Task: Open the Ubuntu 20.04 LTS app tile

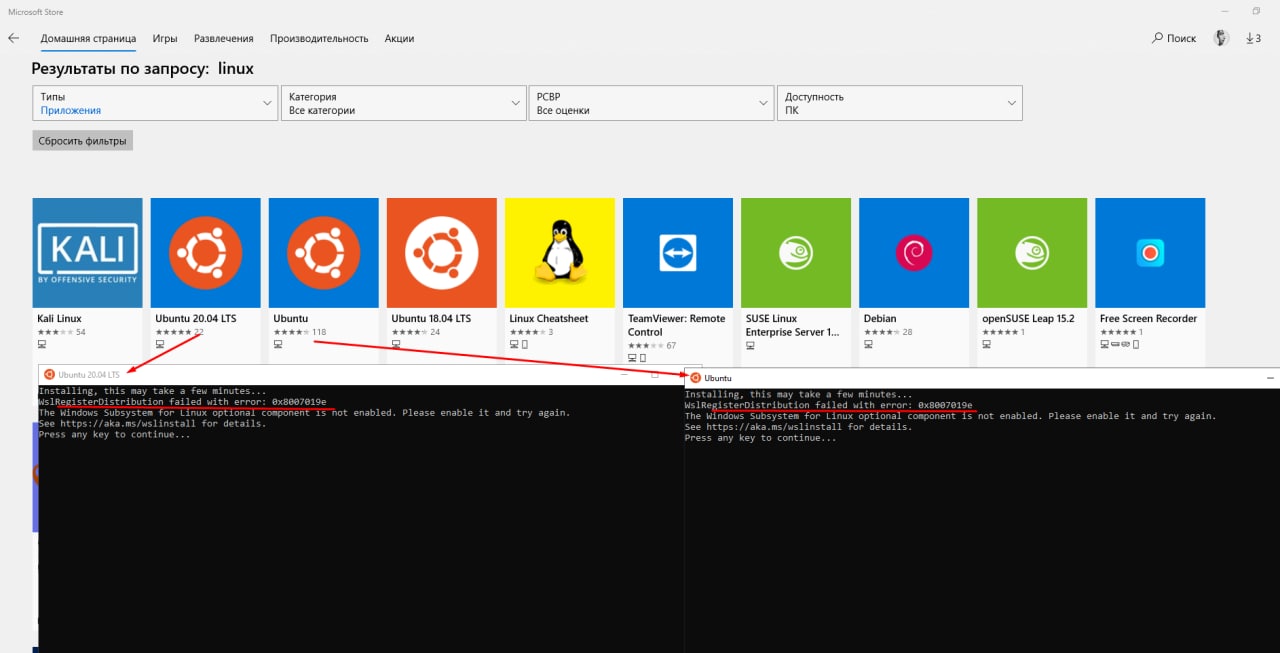Action: click(205, 252)
